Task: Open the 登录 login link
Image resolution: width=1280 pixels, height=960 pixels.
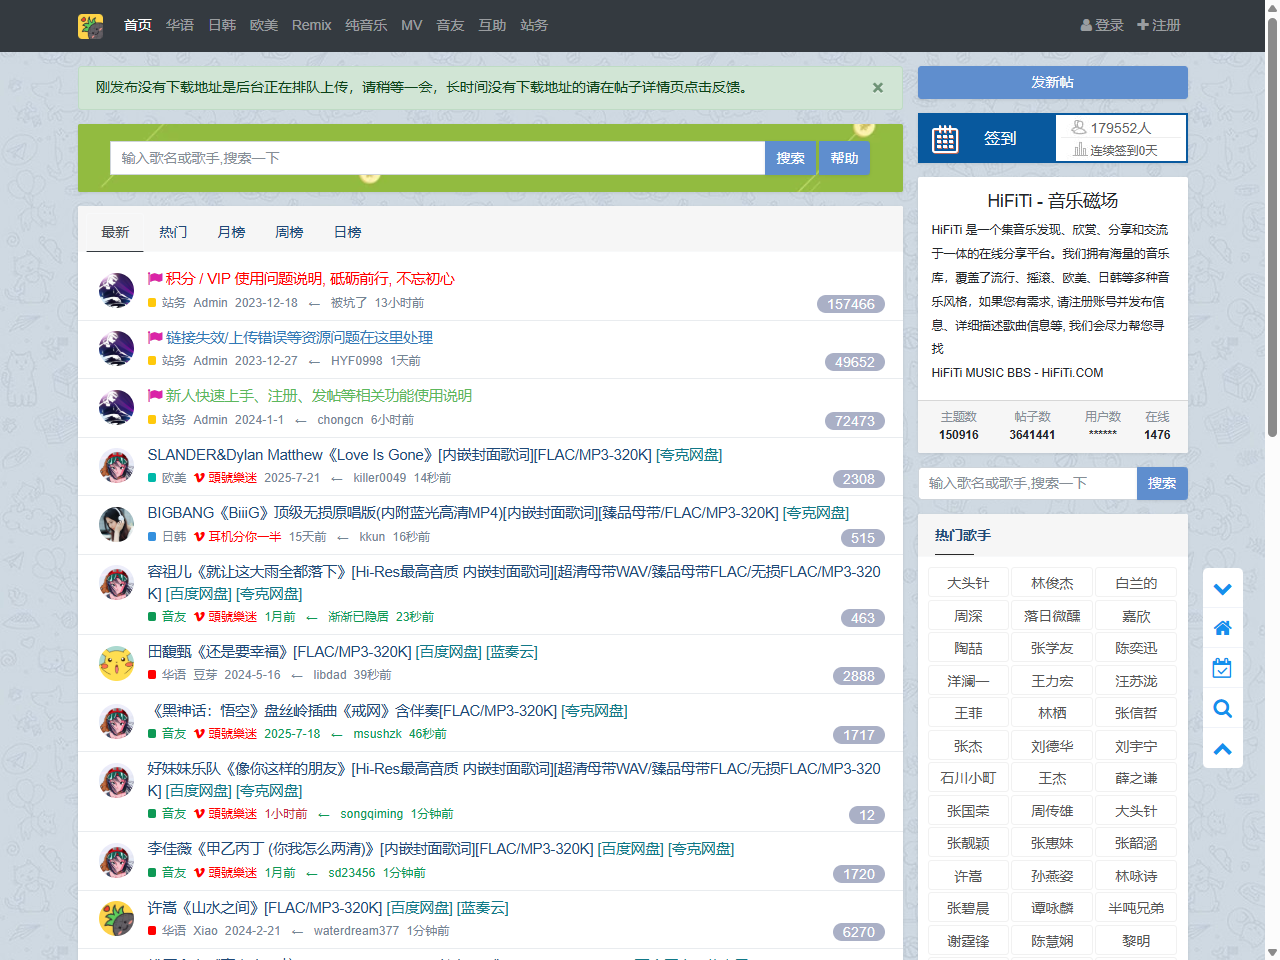Action: pyautogui.click(x=1102, y=25)
